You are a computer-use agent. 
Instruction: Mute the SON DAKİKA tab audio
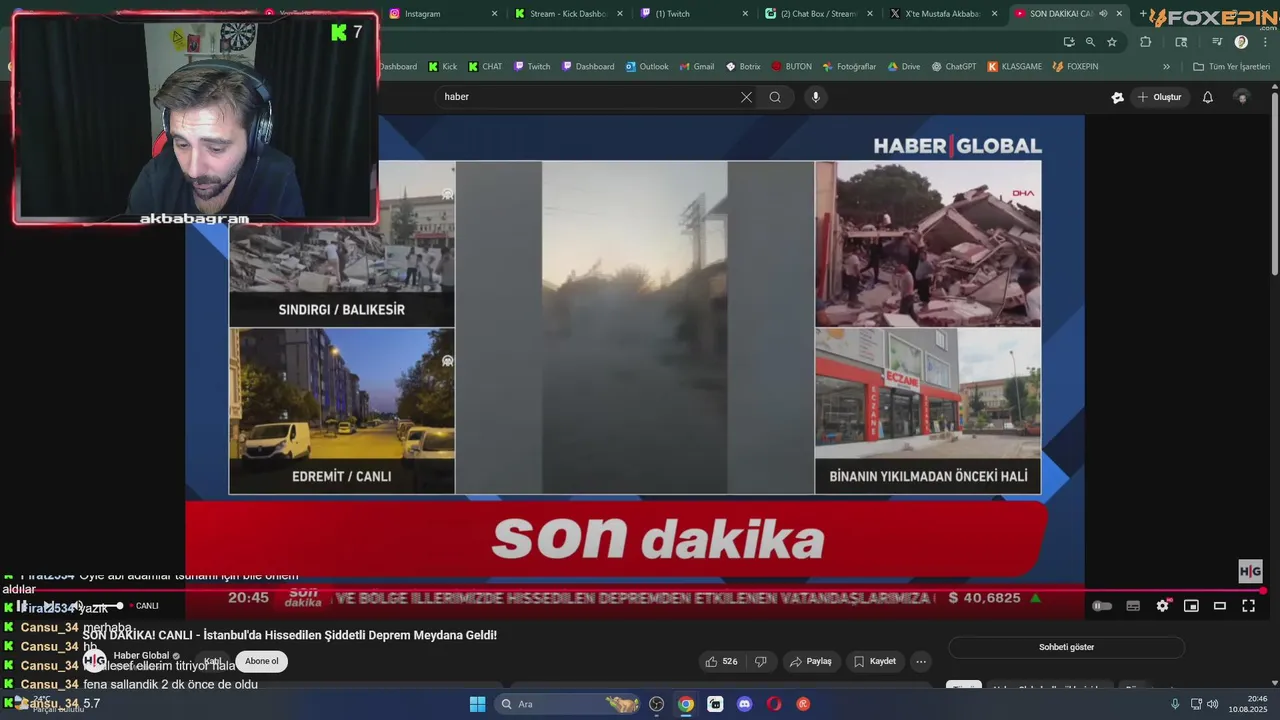click(x=1103, y=14)
